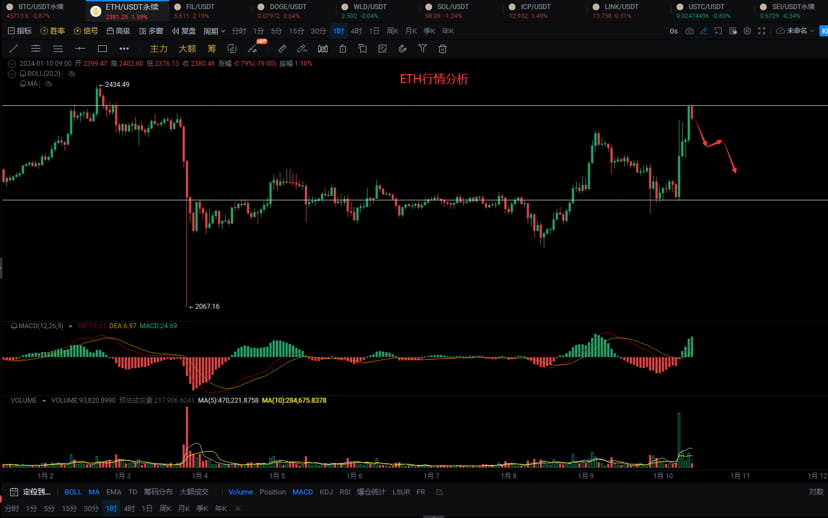Click the 2067.16 low price label

coord(207,306)
